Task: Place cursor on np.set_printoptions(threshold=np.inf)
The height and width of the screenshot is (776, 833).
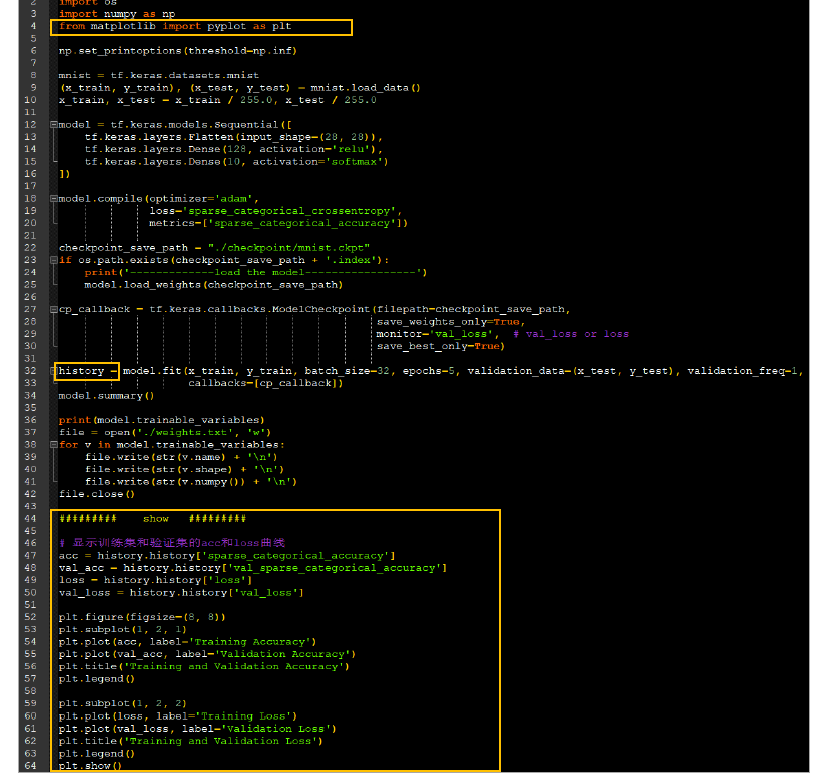Action: tap(177, 51)
